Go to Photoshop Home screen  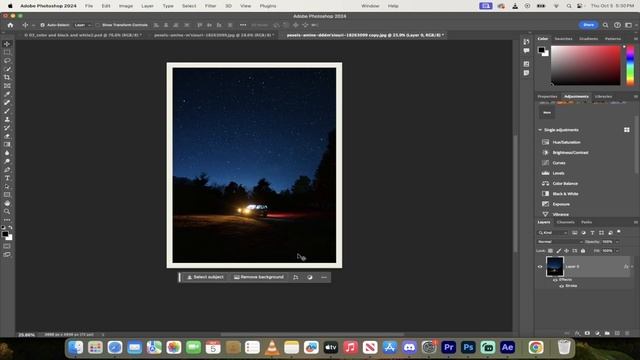click(x=10, y=25)
